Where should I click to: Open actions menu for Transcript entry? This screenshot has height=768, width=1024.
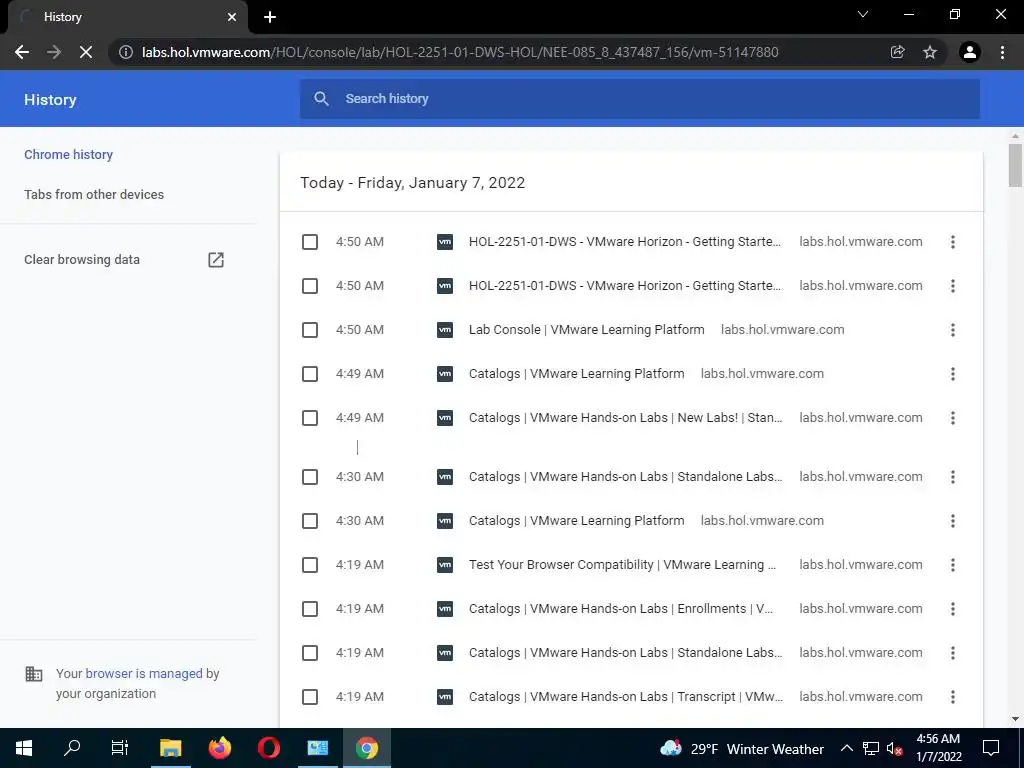point(953,697)
